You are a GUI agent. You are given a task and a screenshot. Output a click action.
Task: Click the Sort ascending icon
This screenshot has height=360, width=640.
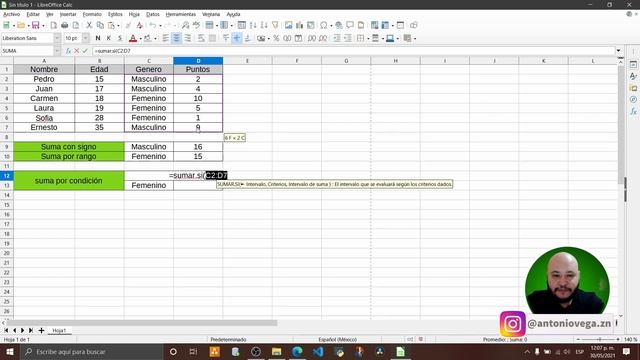(x=253, y=25)
